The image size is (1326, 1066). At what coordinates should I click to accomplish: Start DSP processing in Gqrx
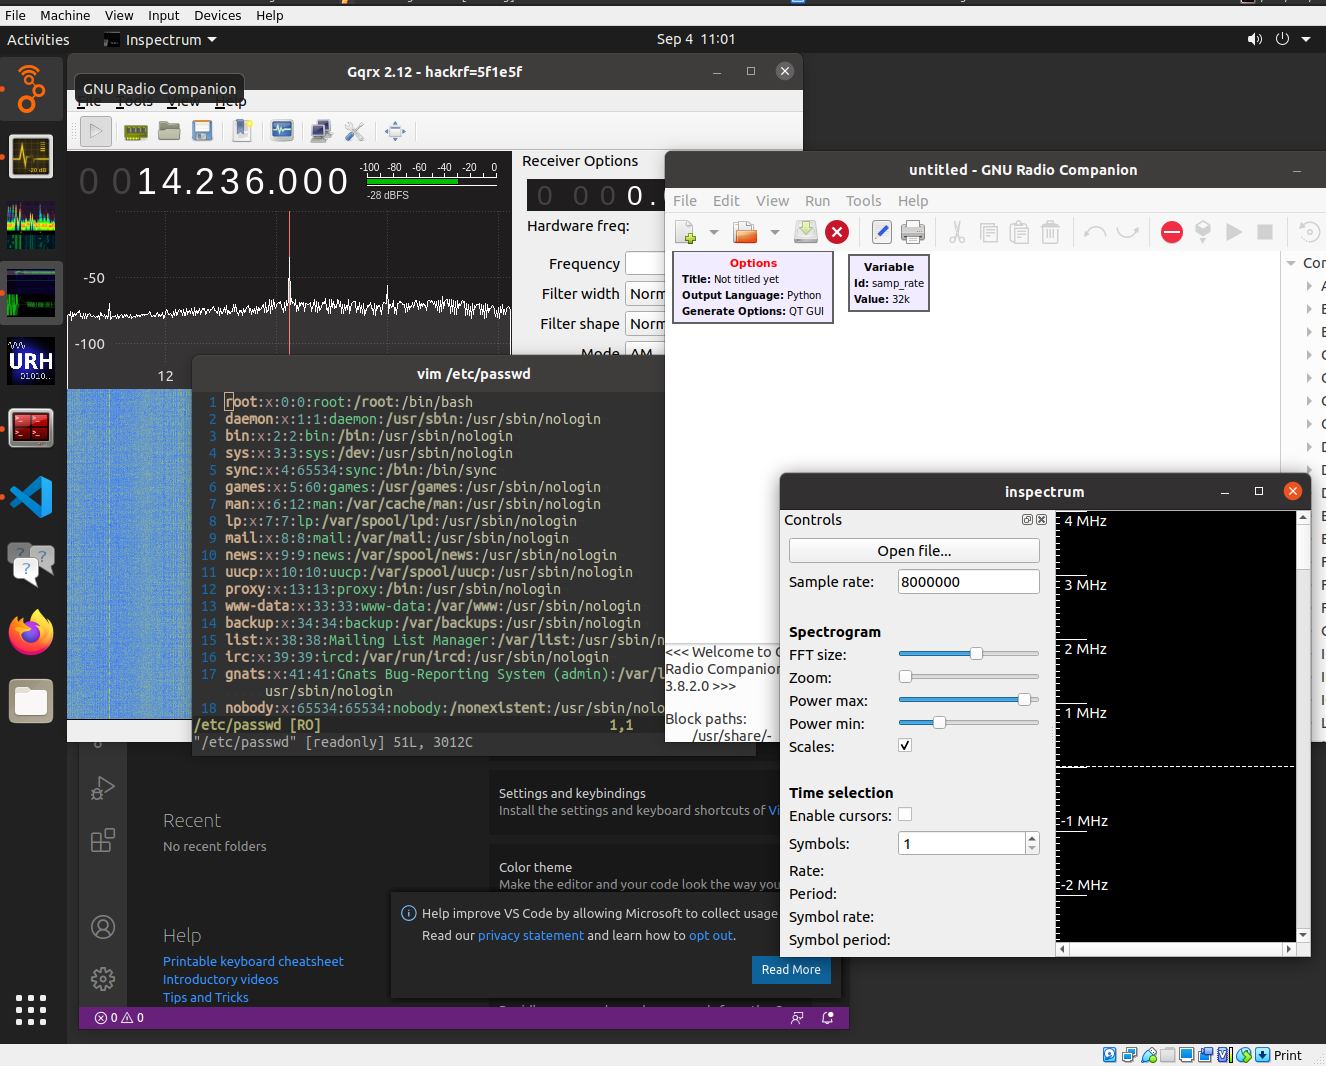tap(95, 131)
